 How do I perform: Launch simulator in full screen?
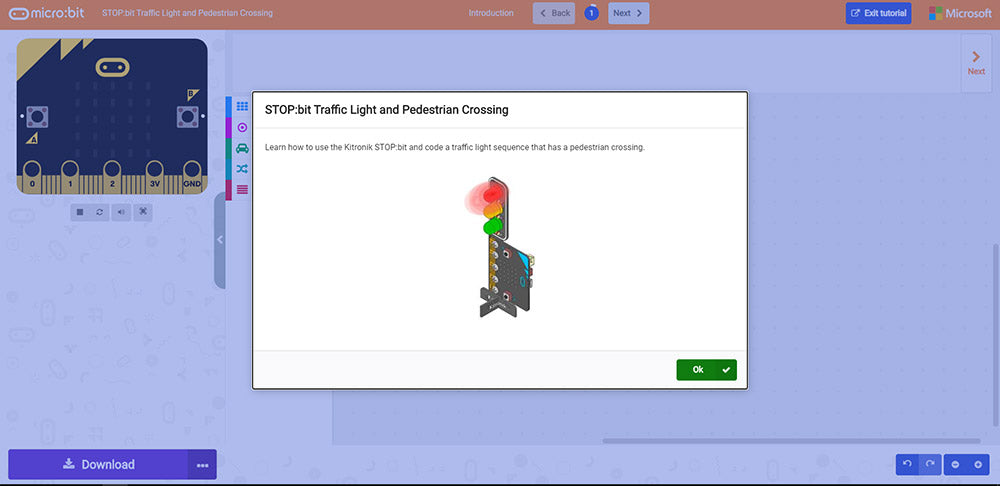[x=143, y=212]
